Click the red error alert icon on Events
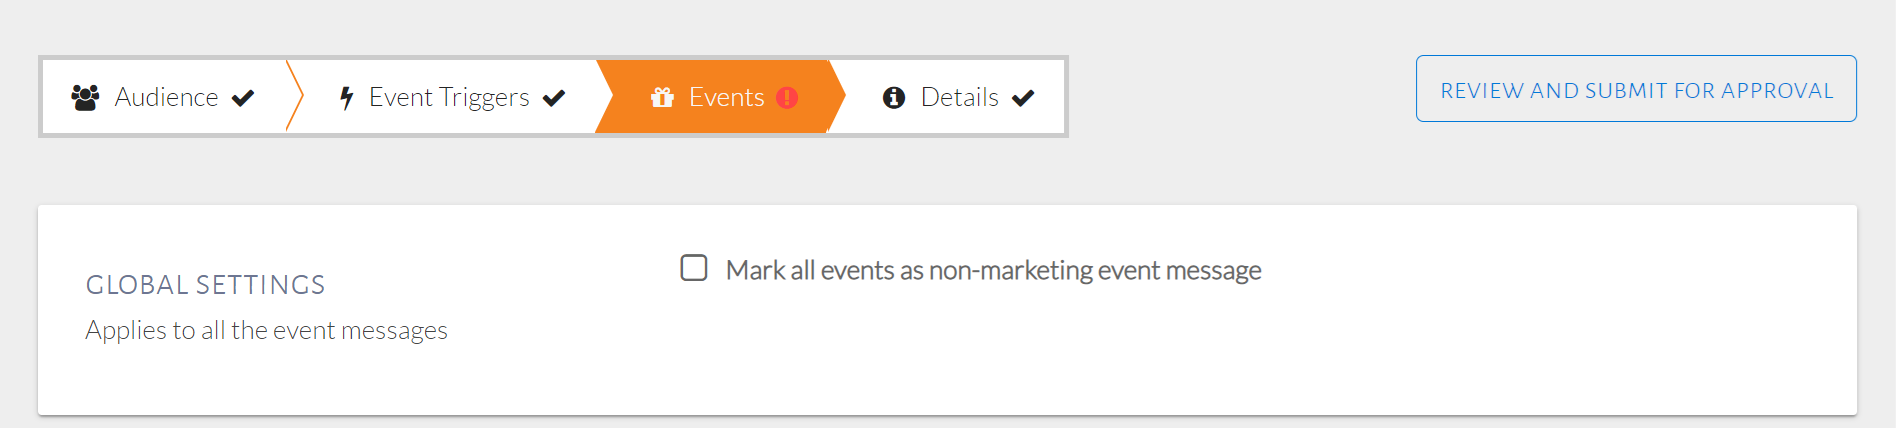1896x428 pixels. point(787,97)
